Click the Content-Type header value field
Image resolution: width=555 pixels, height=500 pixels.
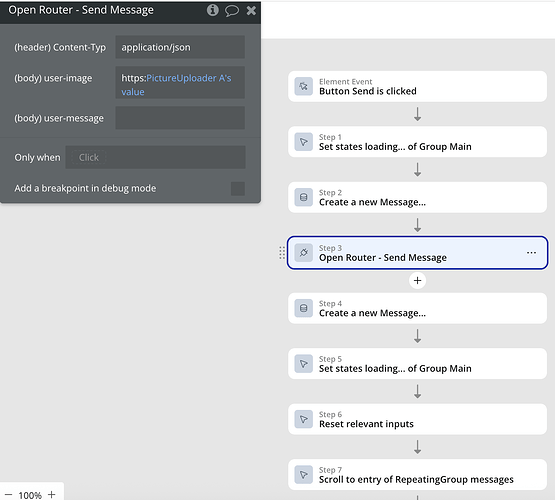tap(180, 47)
